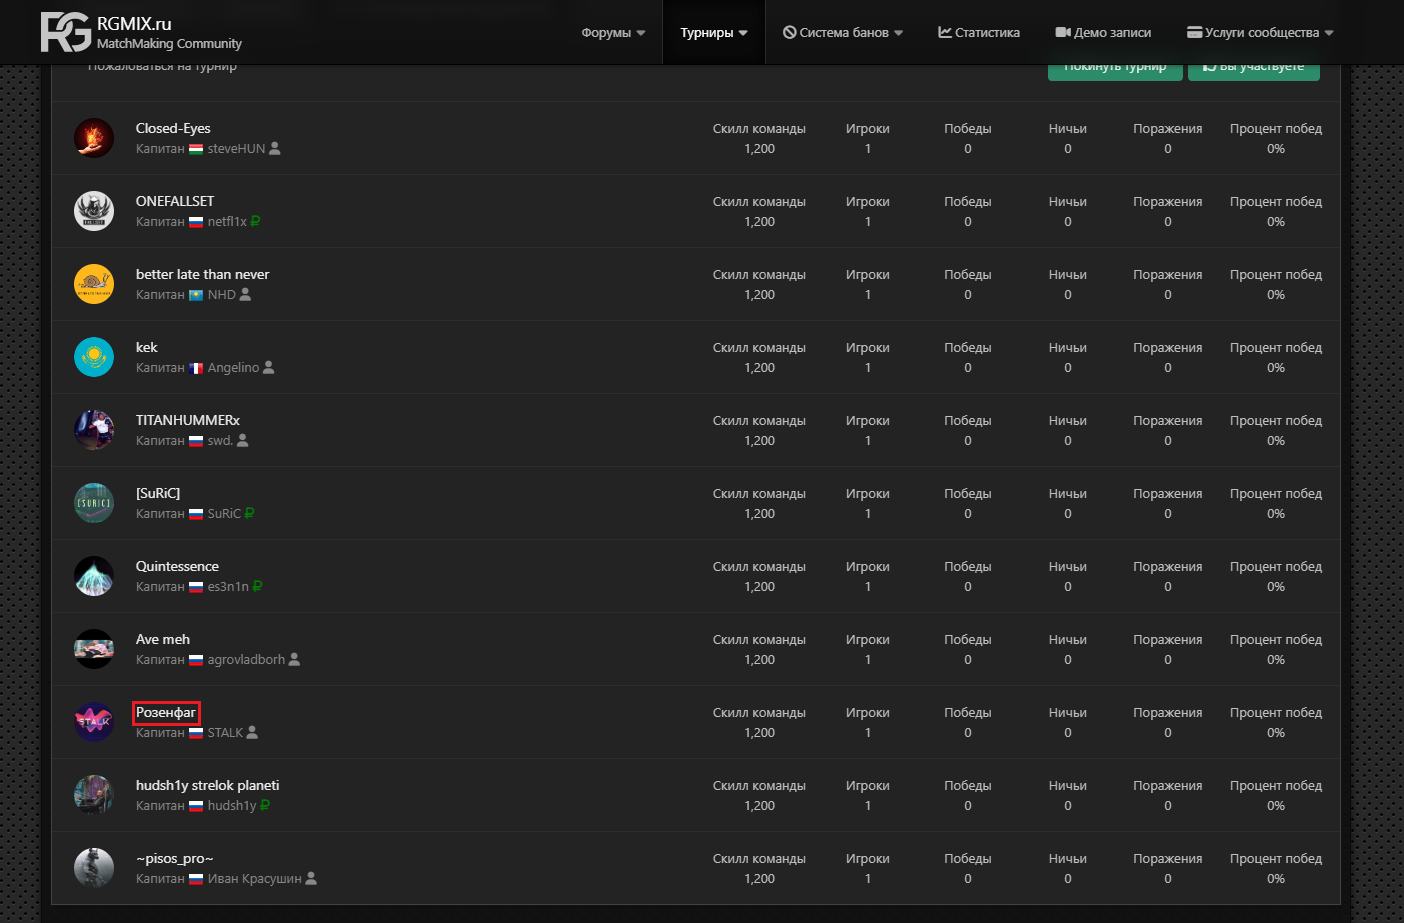The width and height of the screenshot is (1404, 923).
Task: Click the Hungarian flag beside steveHUN
Action: coord(196,149)
